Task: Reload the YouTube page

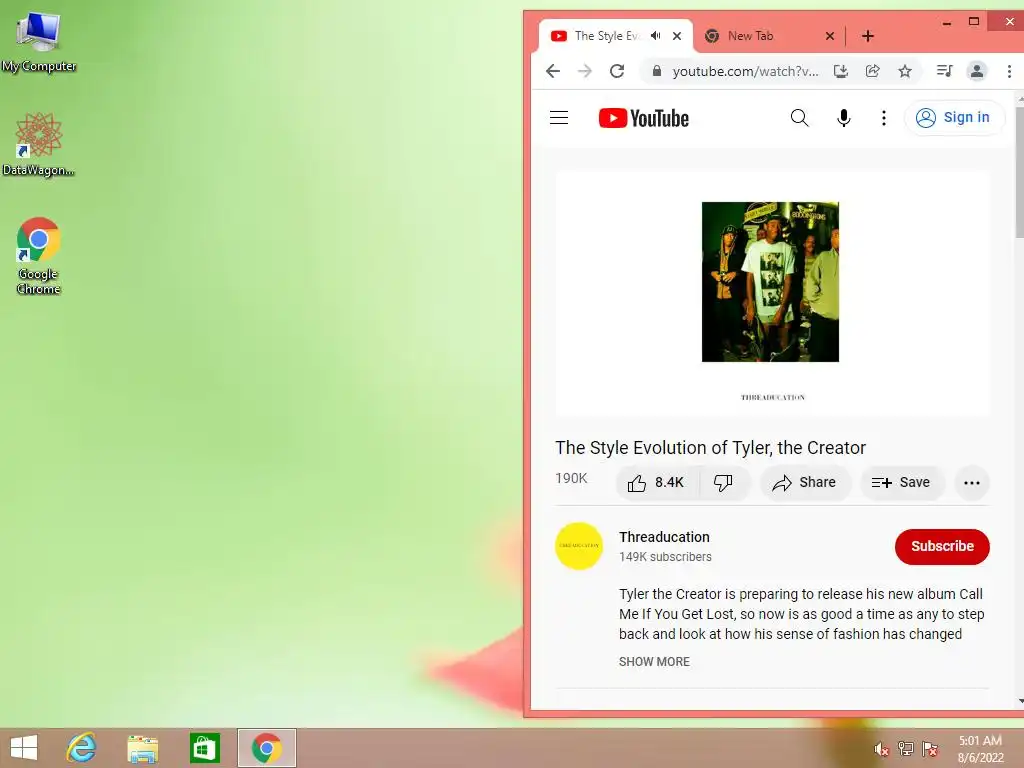Action: click(x=617, y=71)
